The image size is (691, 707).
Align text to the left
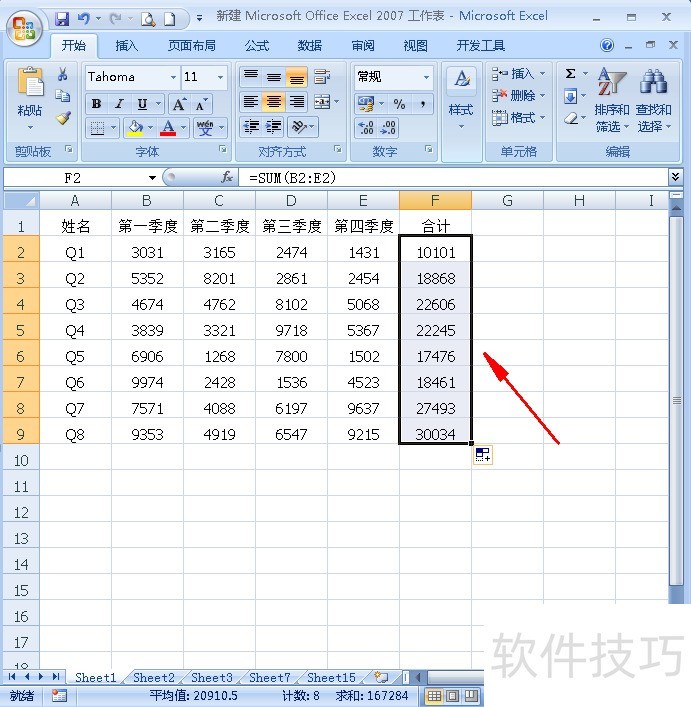(x=251, y=102)
